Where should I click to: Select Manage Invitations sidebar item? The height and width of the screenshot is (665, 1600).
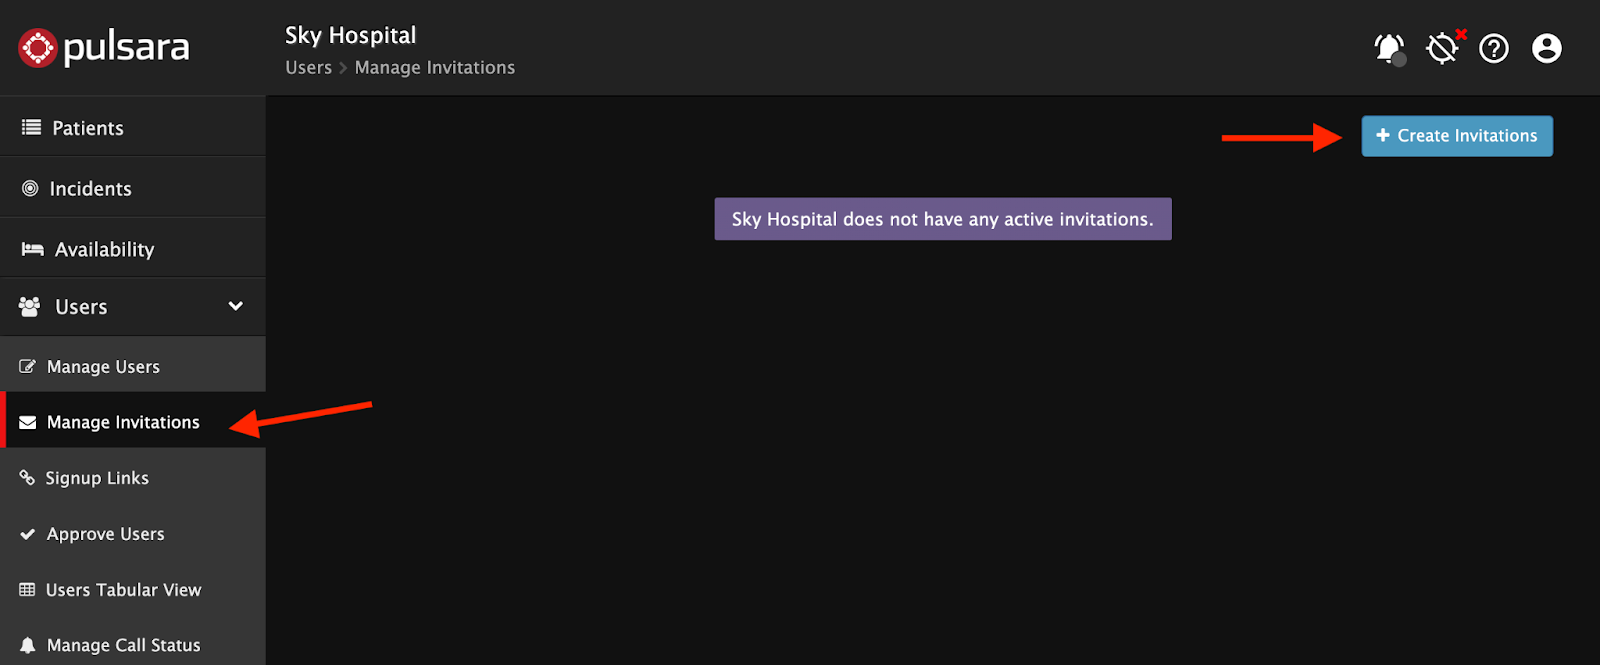coord(123,422)
